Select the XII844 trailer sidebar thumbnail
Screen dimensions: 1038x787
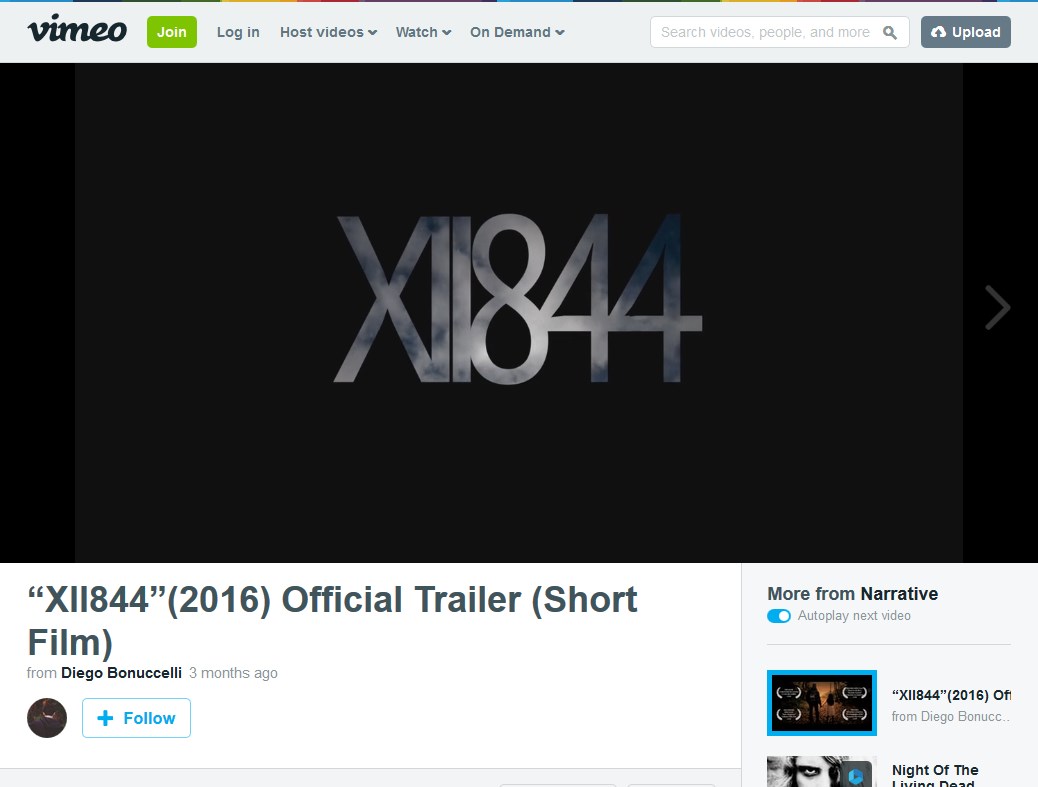822,703
